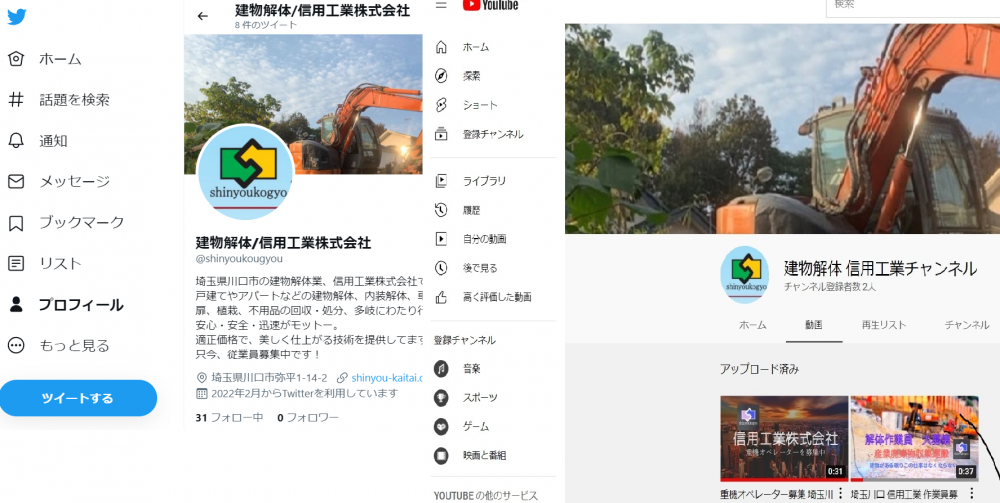Click video title 重機オペレーター募集 埼玉川
Screen dimensions: 1000x503
pyautogui.click(x=777, y=494)
